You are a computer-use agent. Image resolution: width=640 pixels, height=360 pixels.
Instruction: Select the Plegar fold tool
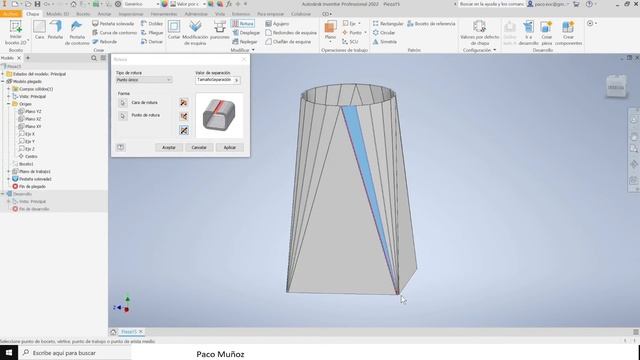tap(152, 33)
